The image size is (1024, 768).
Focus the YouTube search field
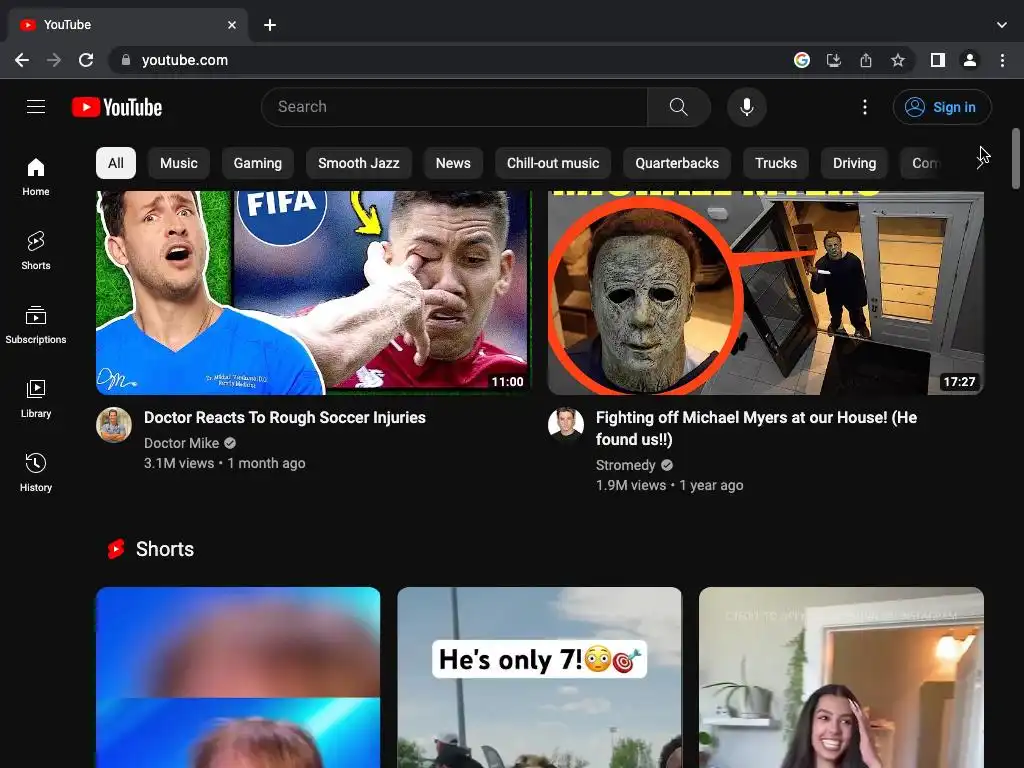(454, 107)
